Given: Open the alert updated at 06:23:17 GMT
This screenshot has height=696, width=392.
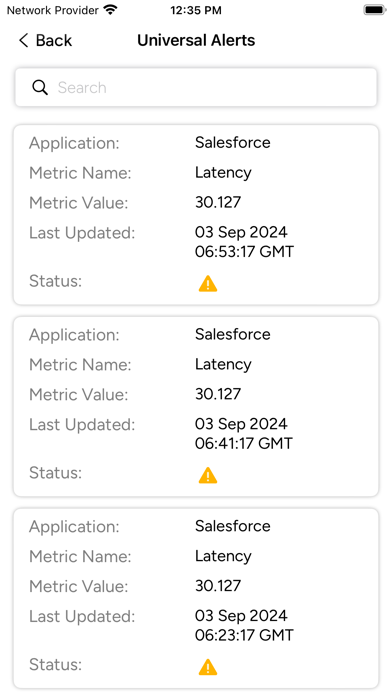Looking at the screenshot, I should coord(196,598).
